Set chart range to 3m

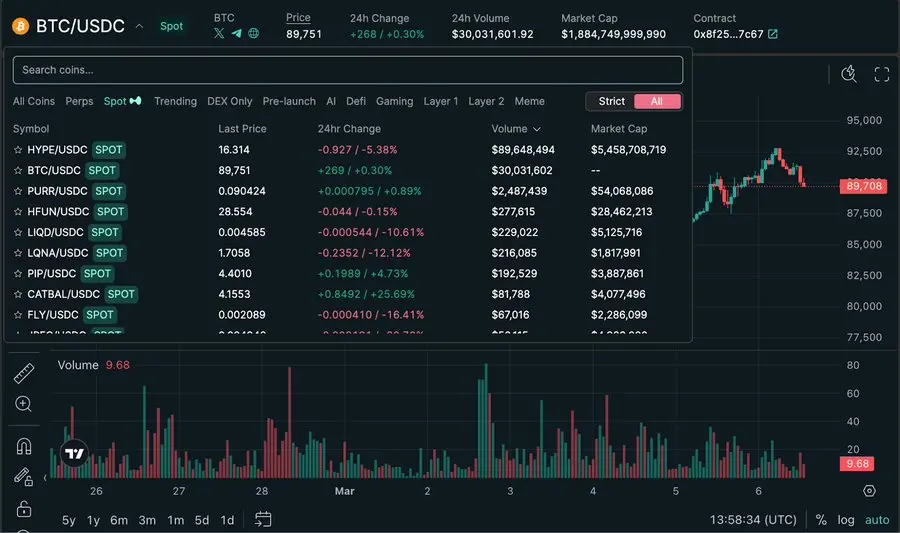click(147, 520)
